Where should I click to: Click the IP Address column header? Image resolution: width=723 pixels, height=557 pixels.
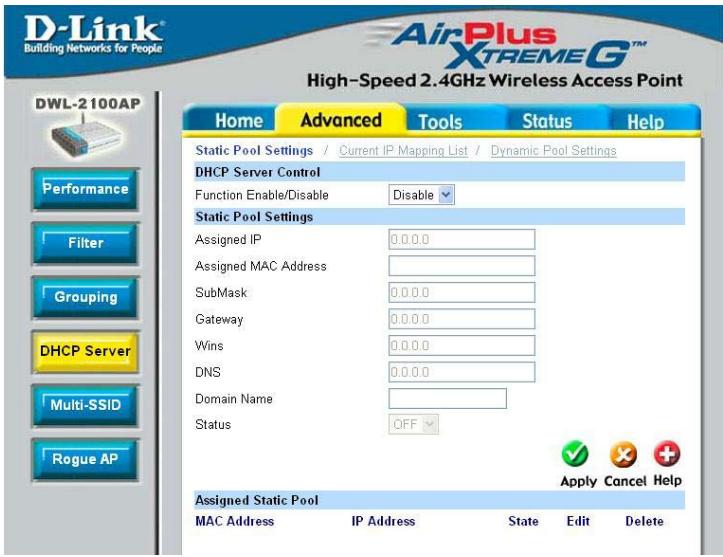click(383, 521)
